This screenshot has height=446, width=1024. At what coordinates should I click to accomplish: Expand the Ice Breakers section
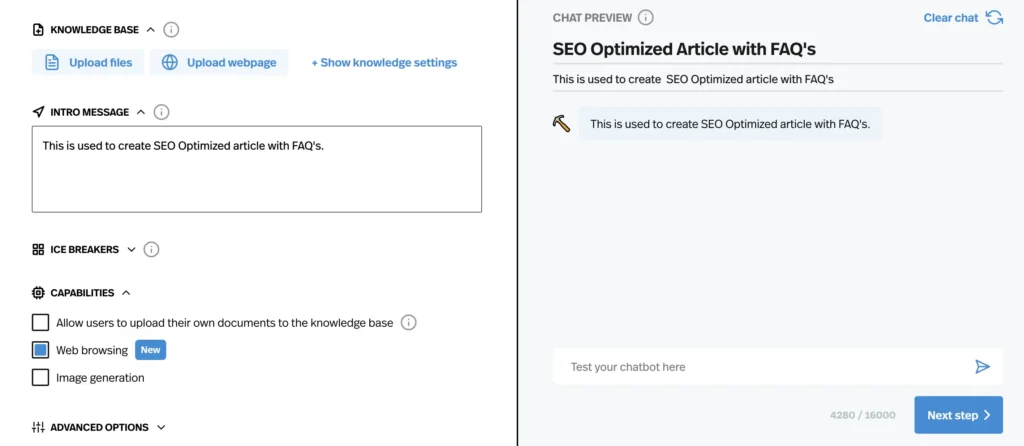[x=131, y=249]
